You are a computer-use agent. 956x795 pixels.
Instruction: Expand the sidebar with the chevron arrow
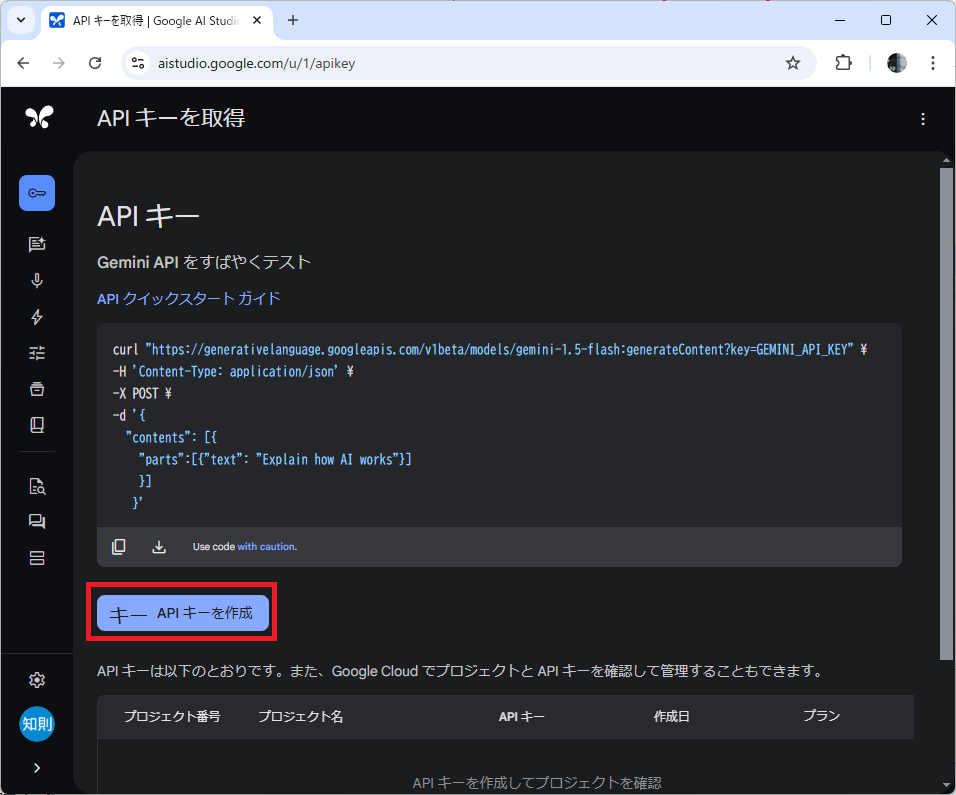(37, 768)
